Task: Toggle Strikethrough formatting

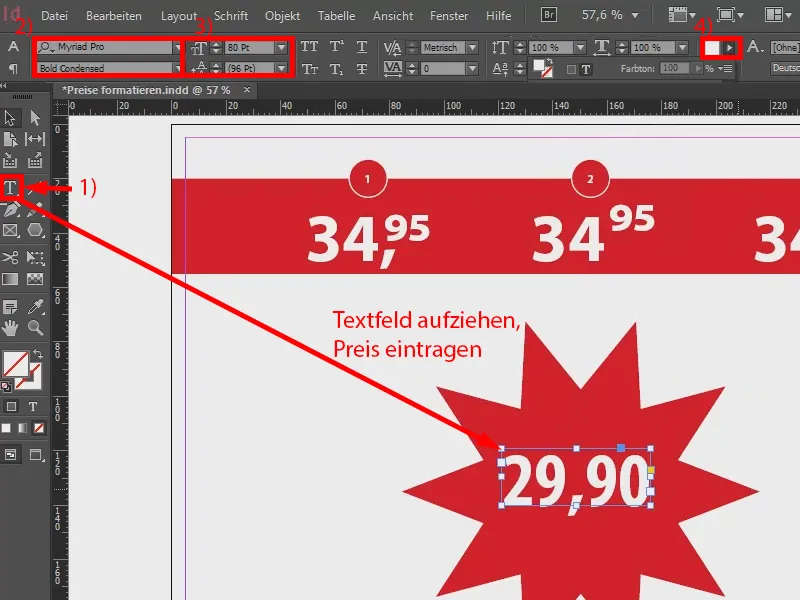Action: pyautogui.click(x=362, y=68)
